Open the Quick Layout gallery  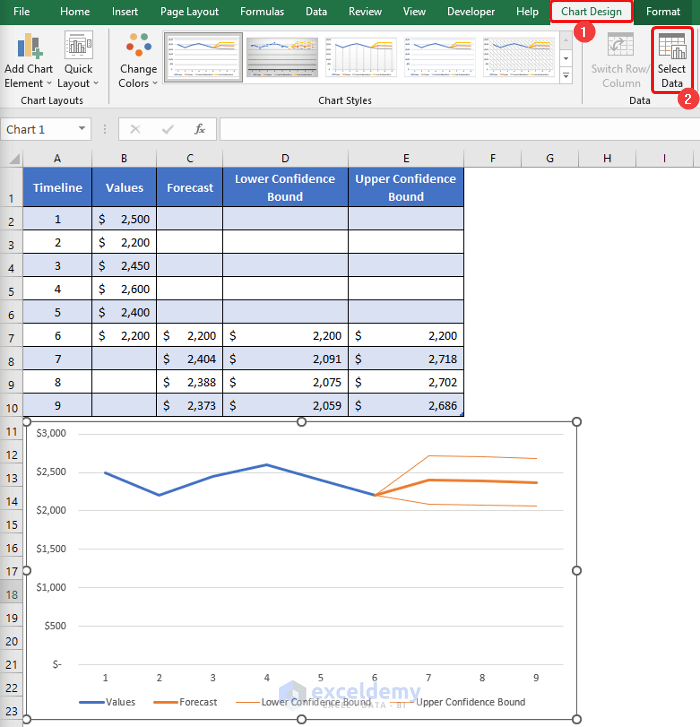[77, 60]
